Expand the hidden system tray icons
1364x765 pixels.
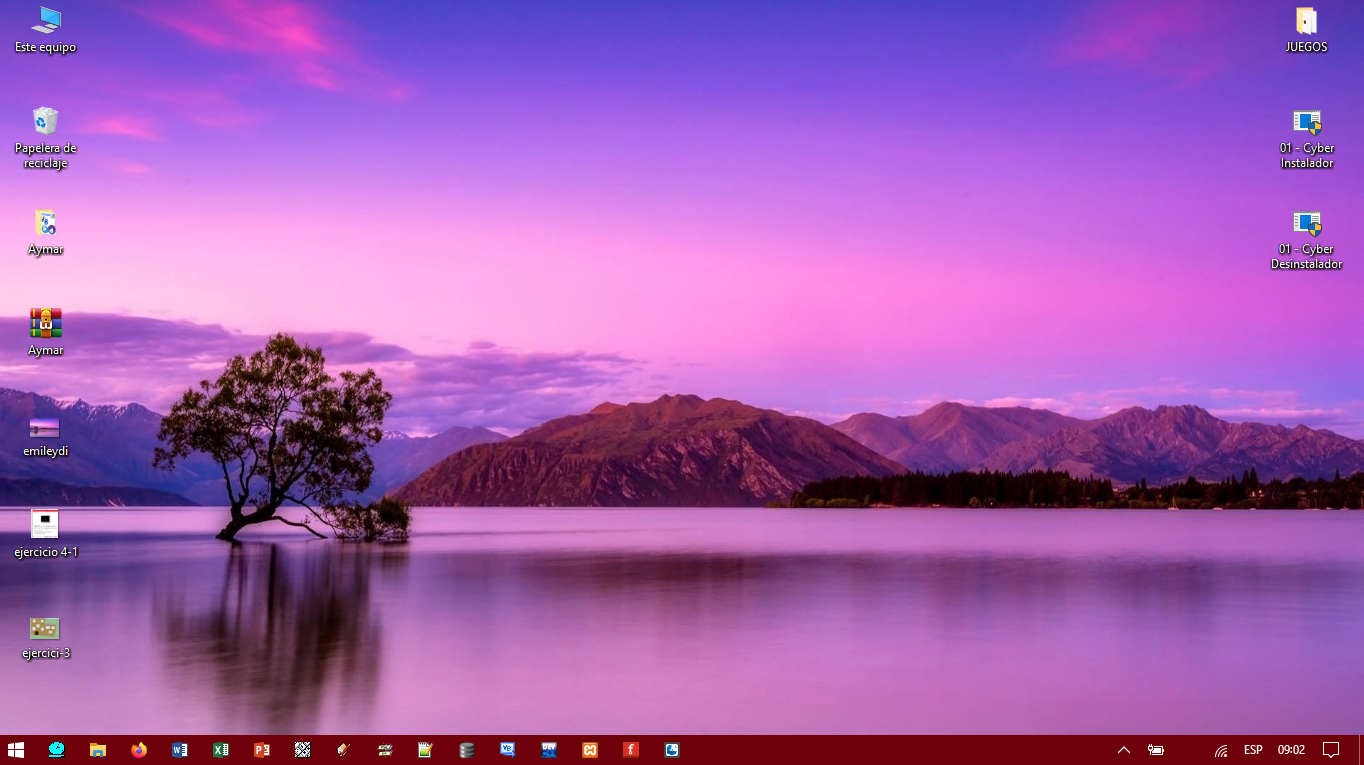tap(1123, 749)
